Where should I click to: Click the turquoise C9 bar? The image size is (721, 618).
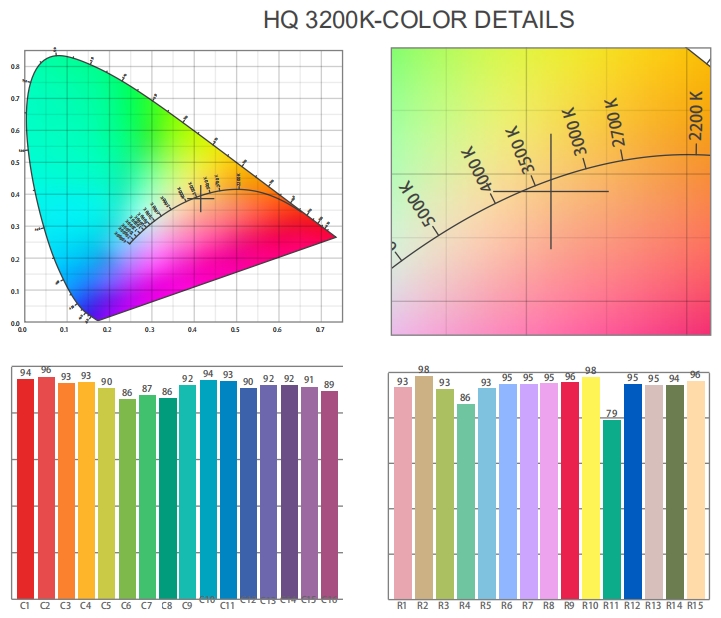pos(187,492)
